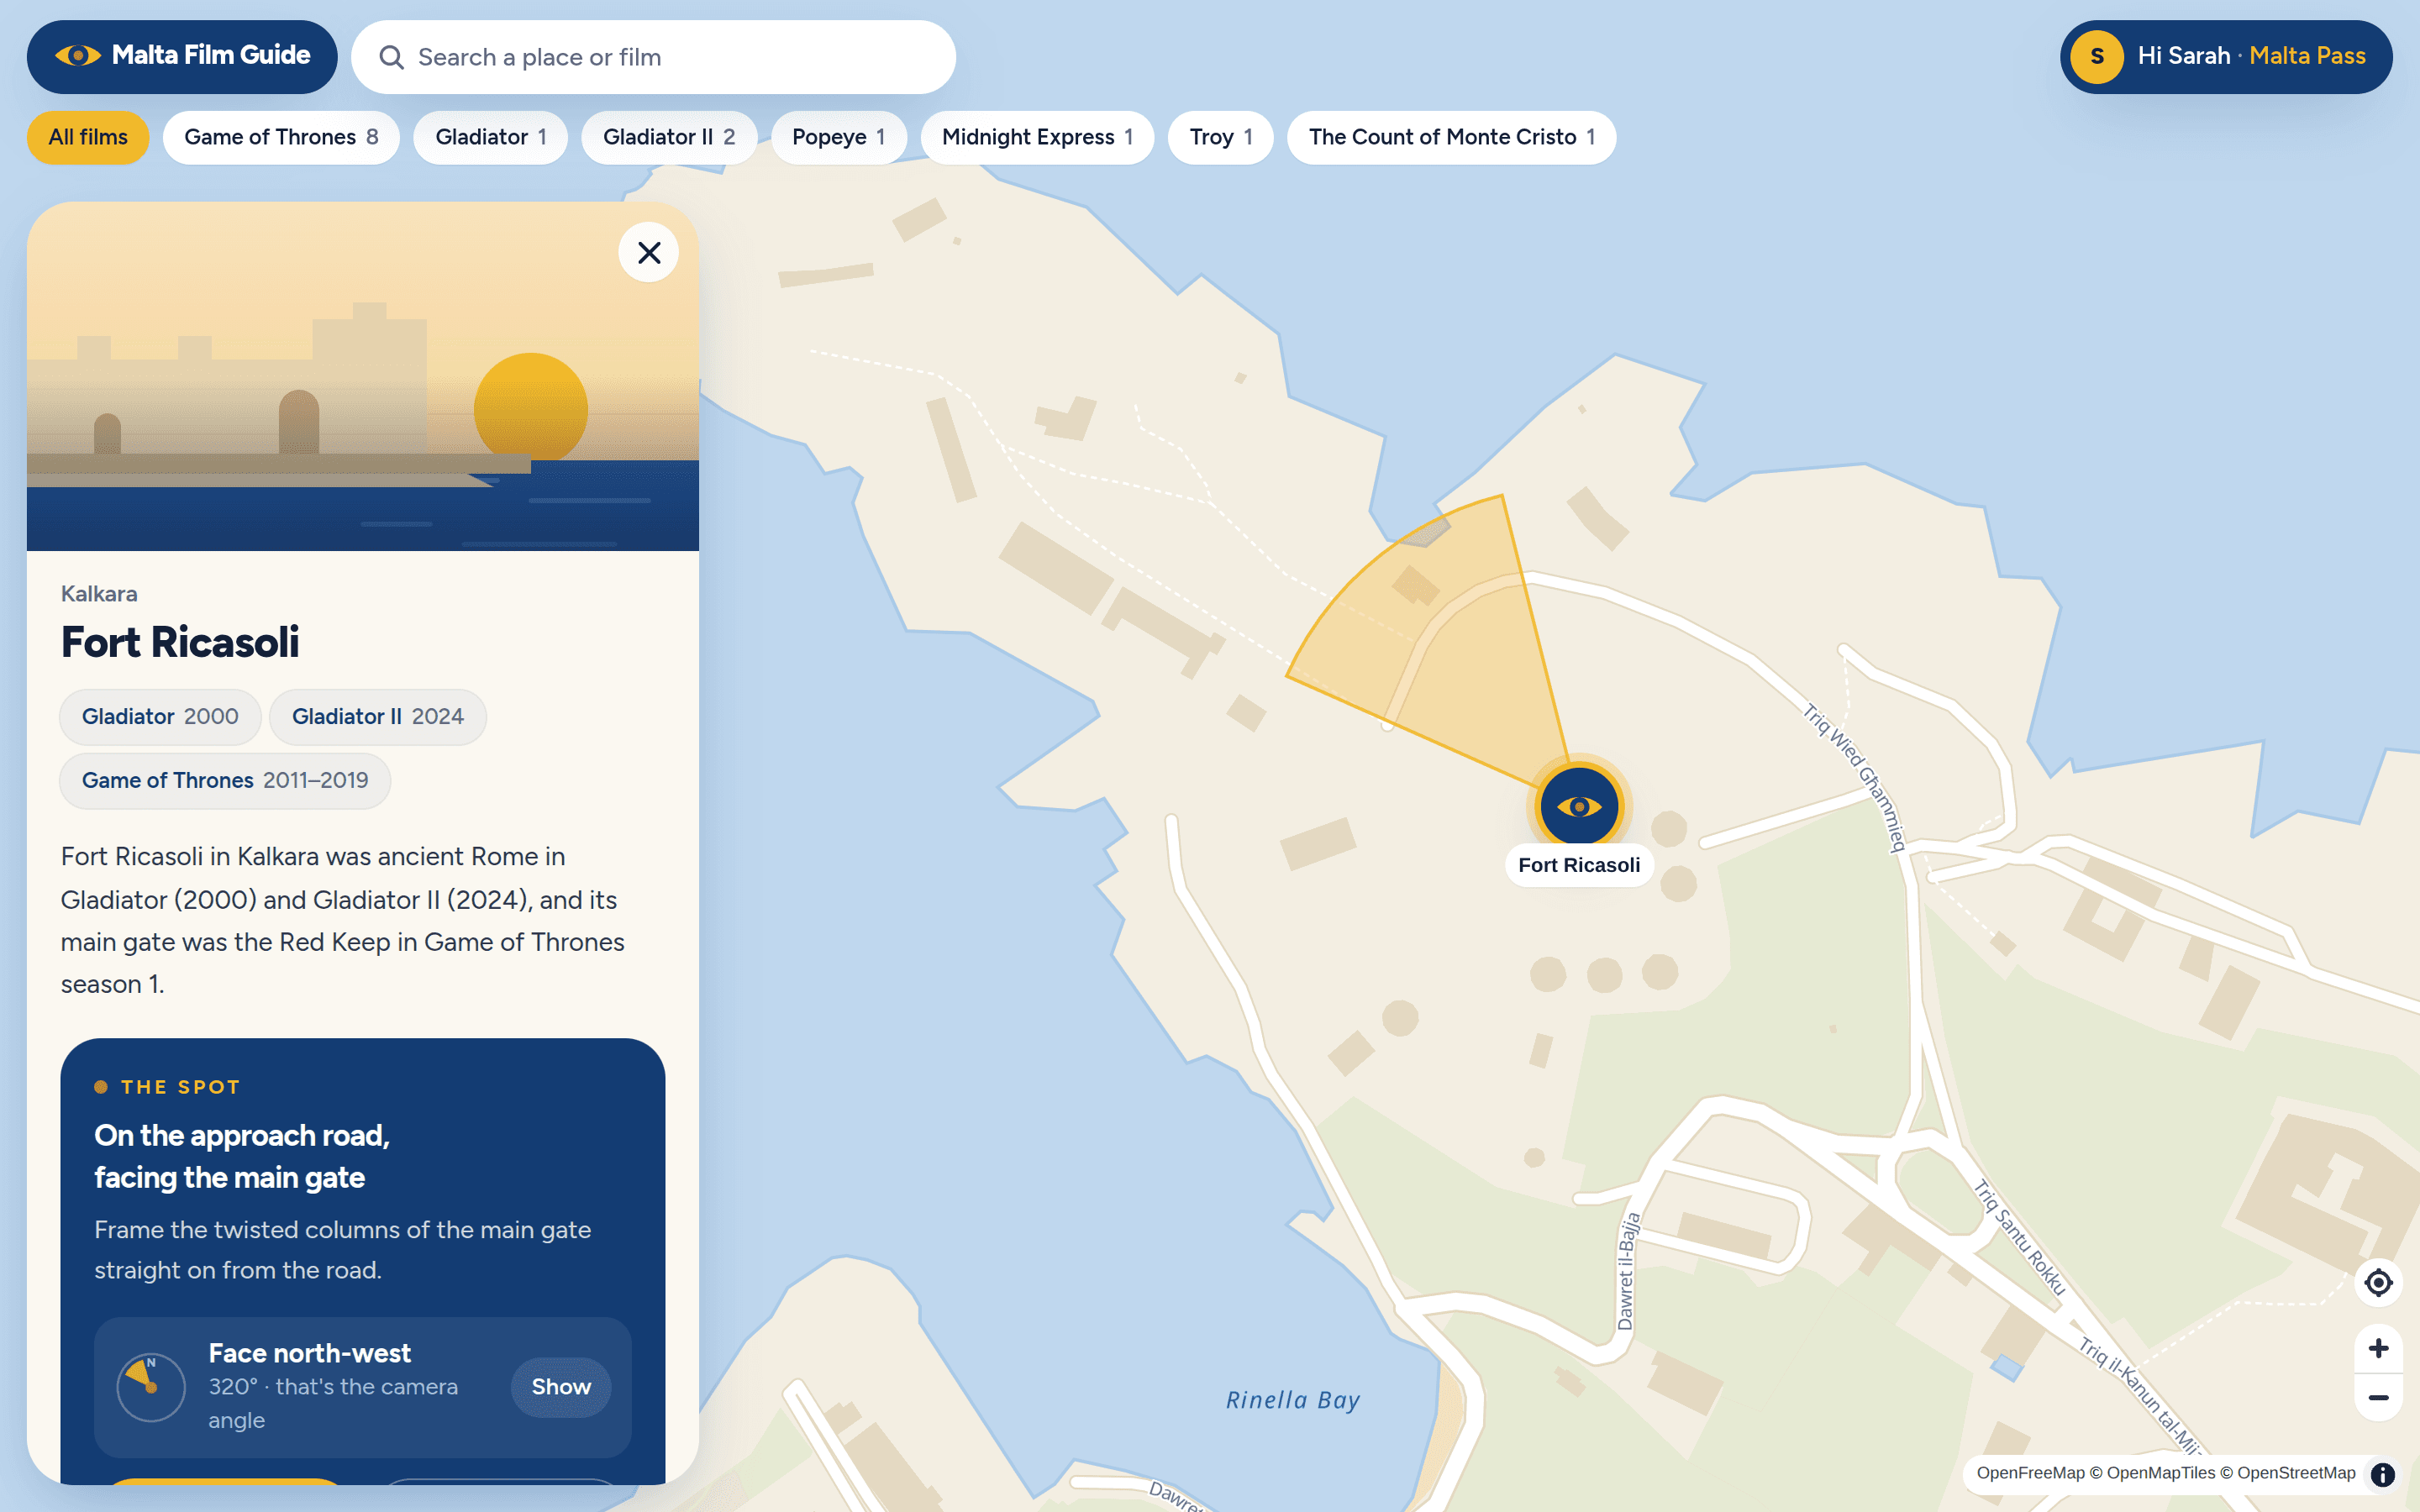Show the camera angle on map
The height and width of the screenshot is (1512, 2420).
click(x=561, y=1387)
